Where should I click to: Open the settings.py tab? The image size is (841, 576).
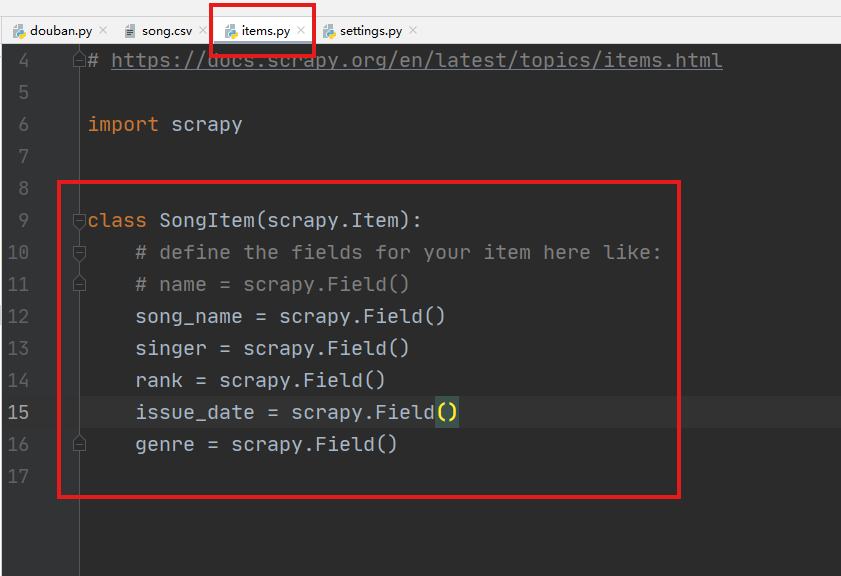pyautogui.click(x=372, y=31)
